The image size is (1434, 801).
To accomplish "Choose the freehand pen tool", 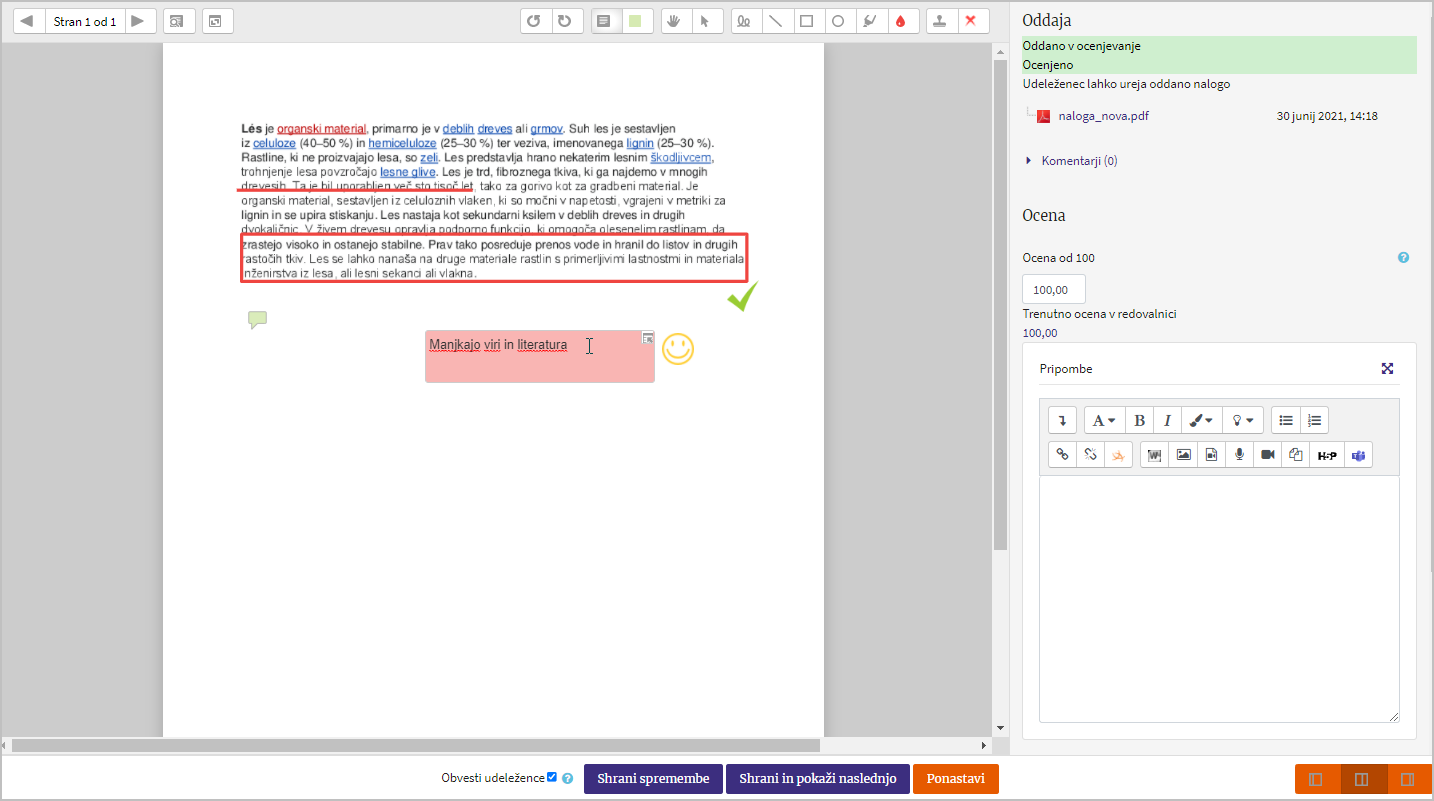I will tap(745, 21).
